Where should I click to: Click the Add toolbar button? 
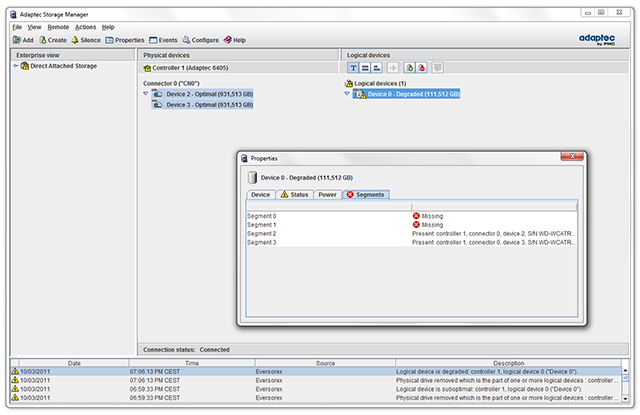click(23, 40)
